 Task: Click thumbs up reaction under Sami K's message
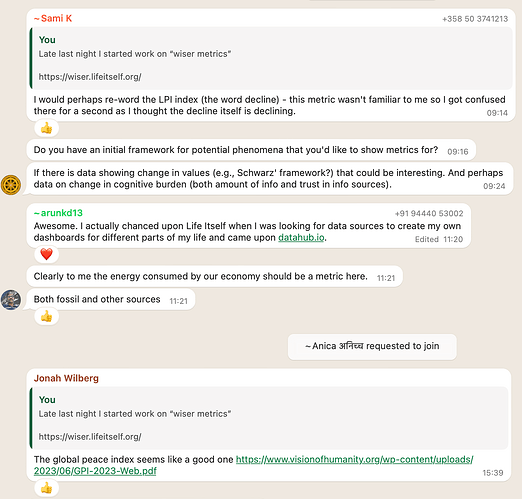coord(47,128)
